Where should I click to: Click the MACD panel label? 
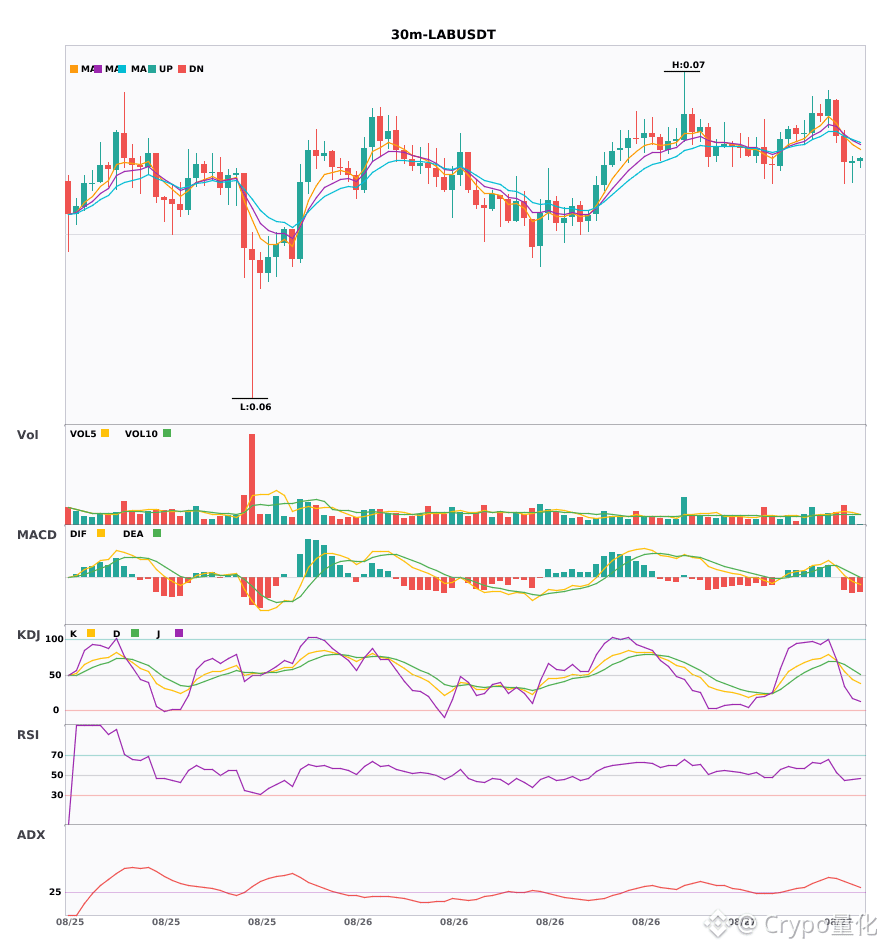(x=37, y=535)
